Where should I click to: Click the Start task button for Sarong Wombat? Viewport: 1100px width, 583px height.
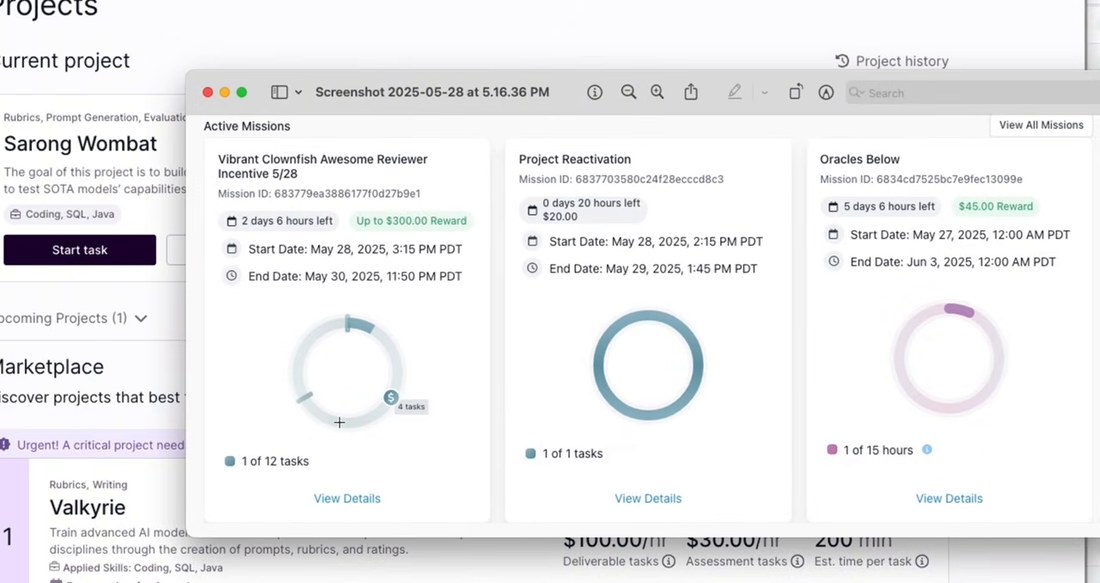tap(80, 250)
